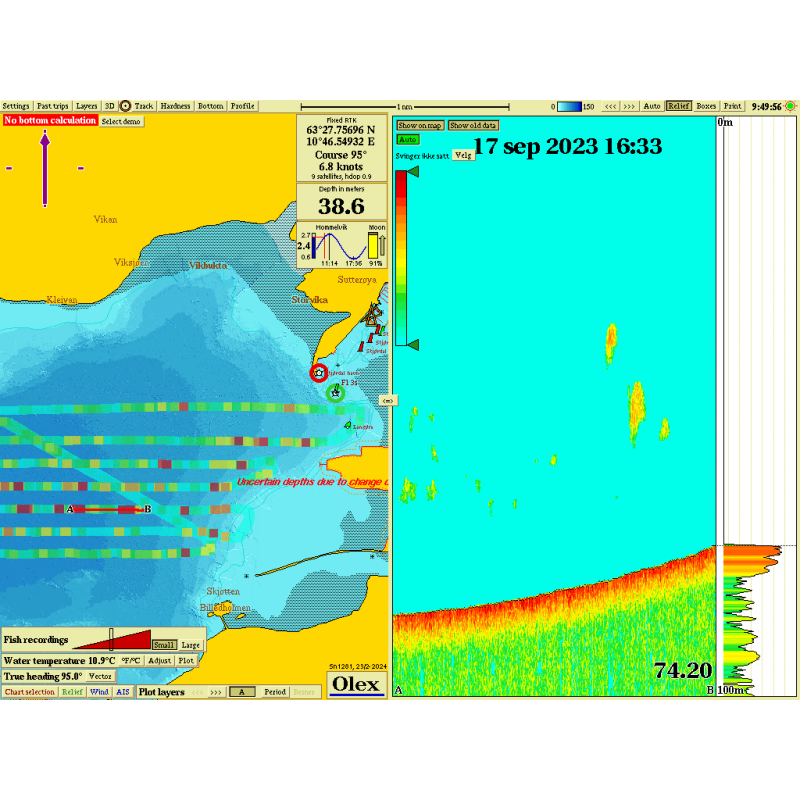Toggle green Auto echogram mode

click(408, 140)
